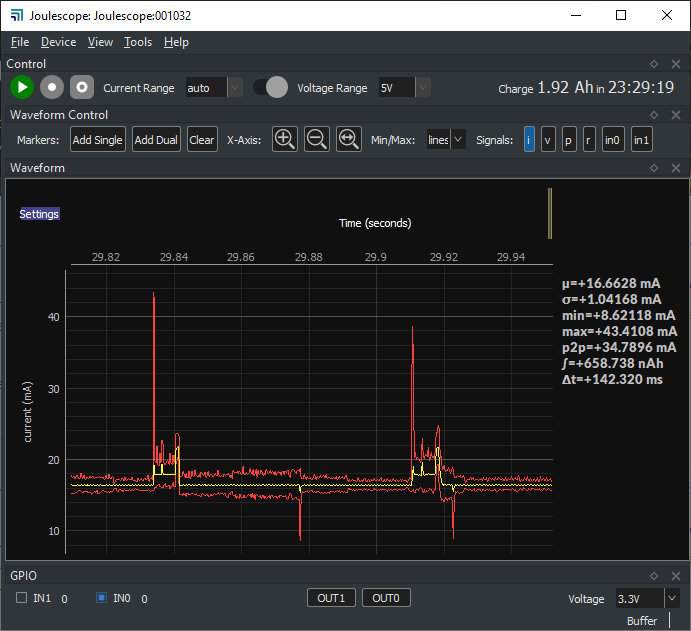Click the statistics record button with square icon
691x631 pixels.
point(82,87)
